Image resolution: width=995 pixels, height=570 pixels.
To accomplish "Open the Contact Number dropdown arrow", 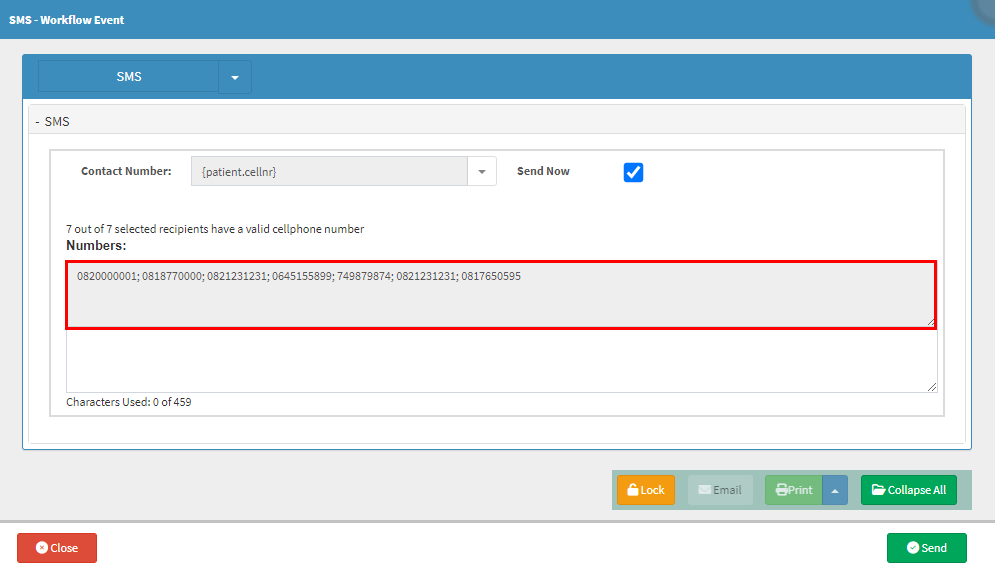I will point(482,171).
